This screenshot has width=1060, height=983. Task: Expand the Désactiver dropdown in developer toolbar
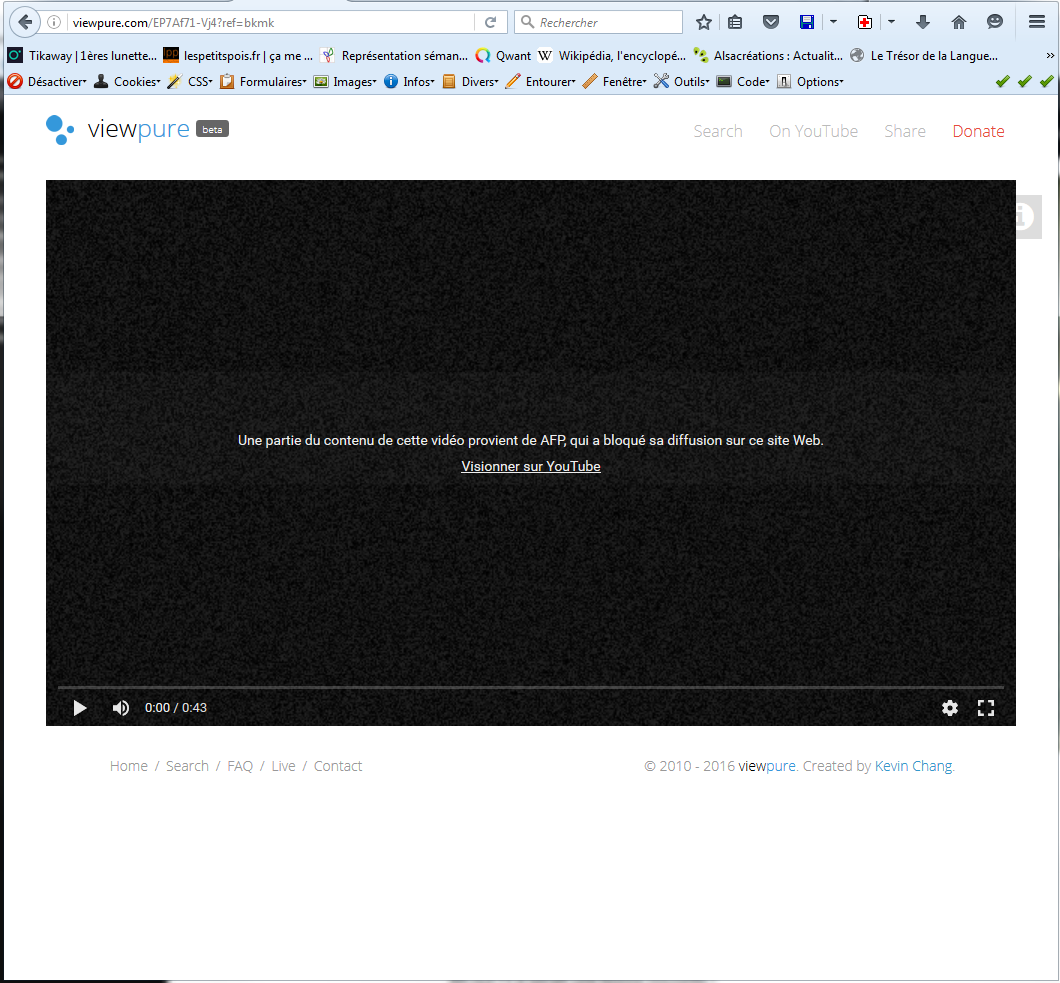tap(47, 82)
